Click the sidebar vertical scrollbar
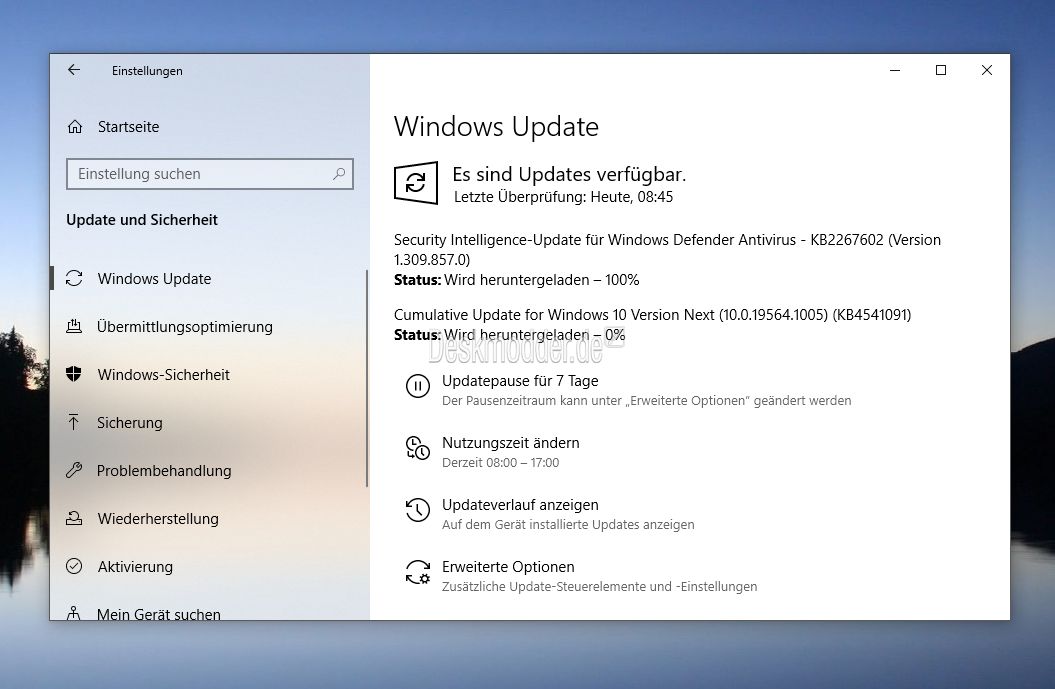1055x689 pixels. pyautogui.click(x=367, y=378)
